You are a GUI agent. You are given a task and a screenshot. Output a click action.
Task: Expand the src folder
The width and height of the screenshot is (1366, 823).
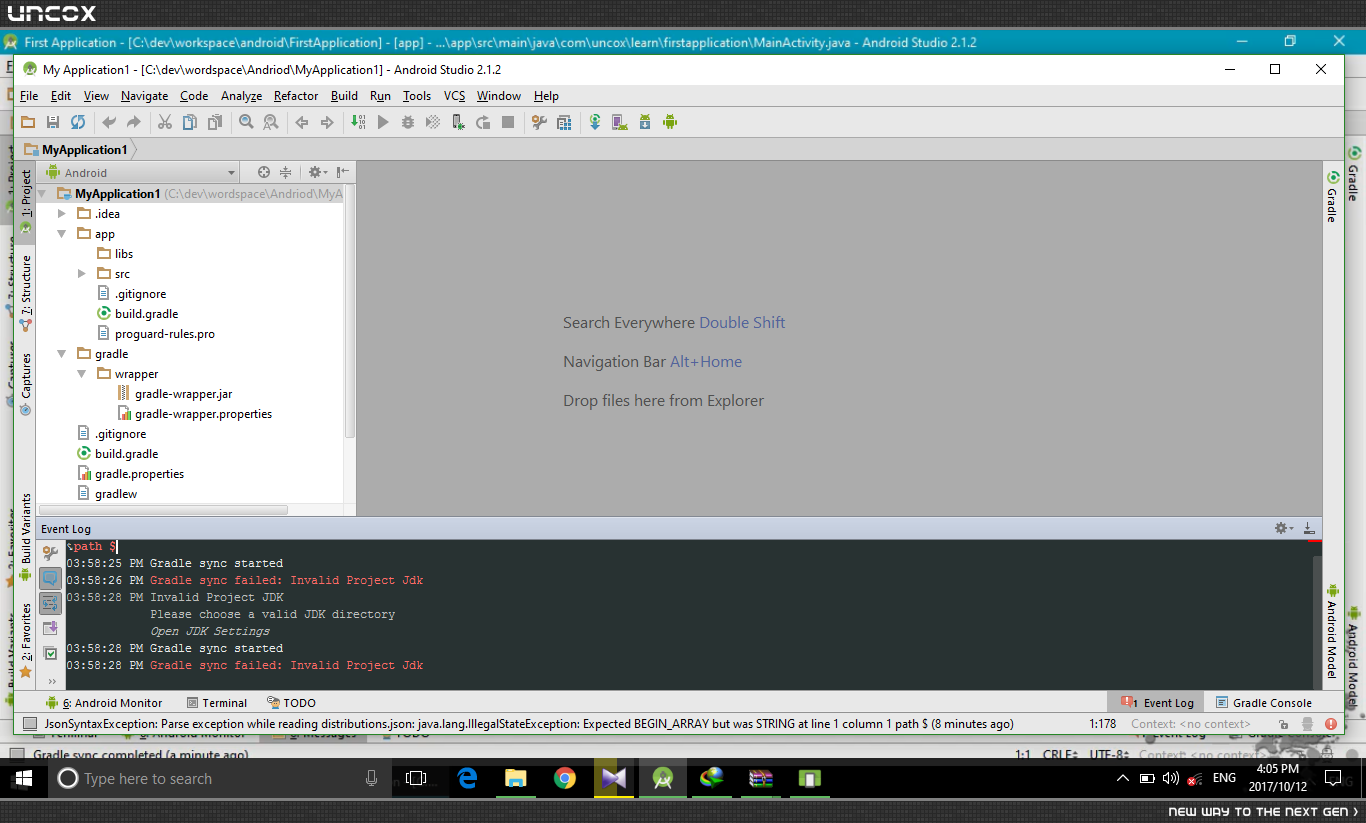pos(82,273)
